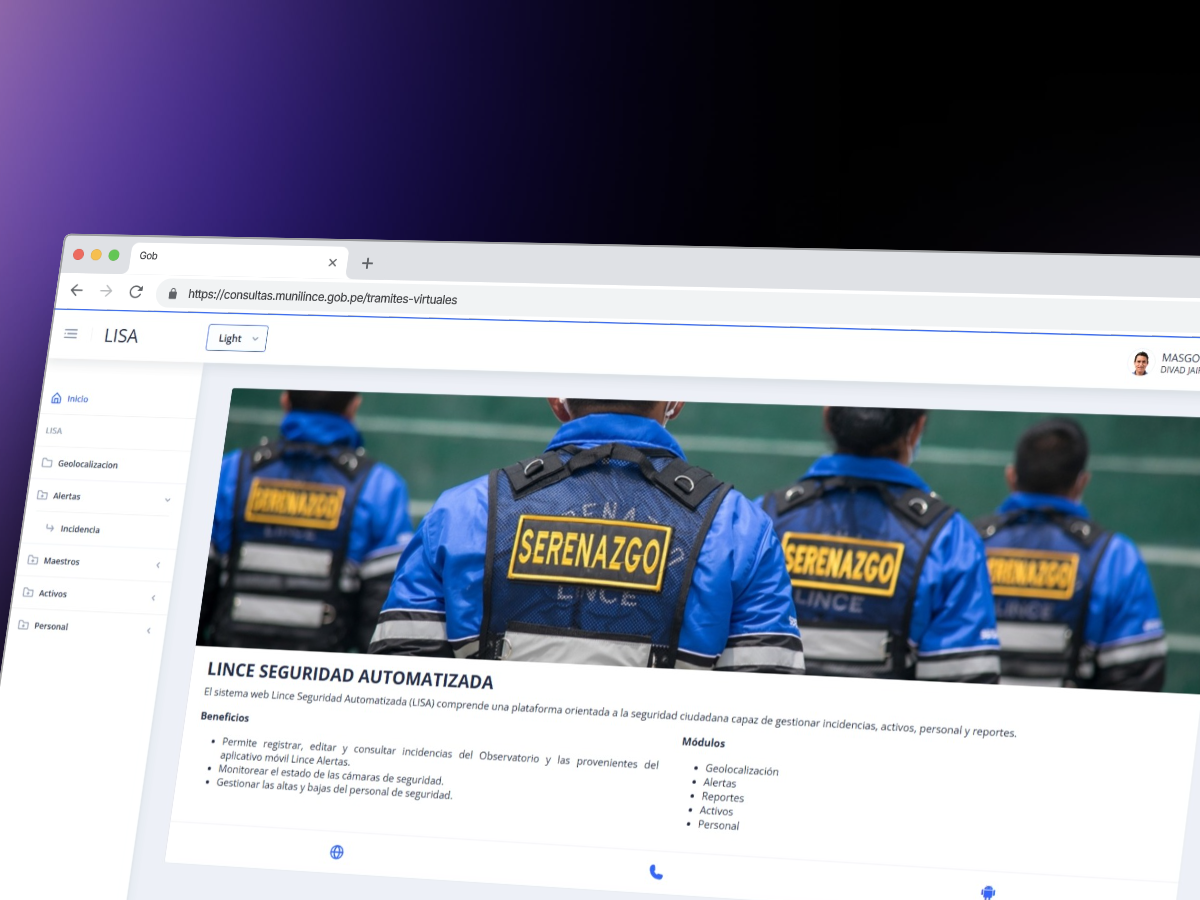The height and width of the screenshot is (900, 1200).
Task: Click the Personal folder icon
Action: point(23,625)
